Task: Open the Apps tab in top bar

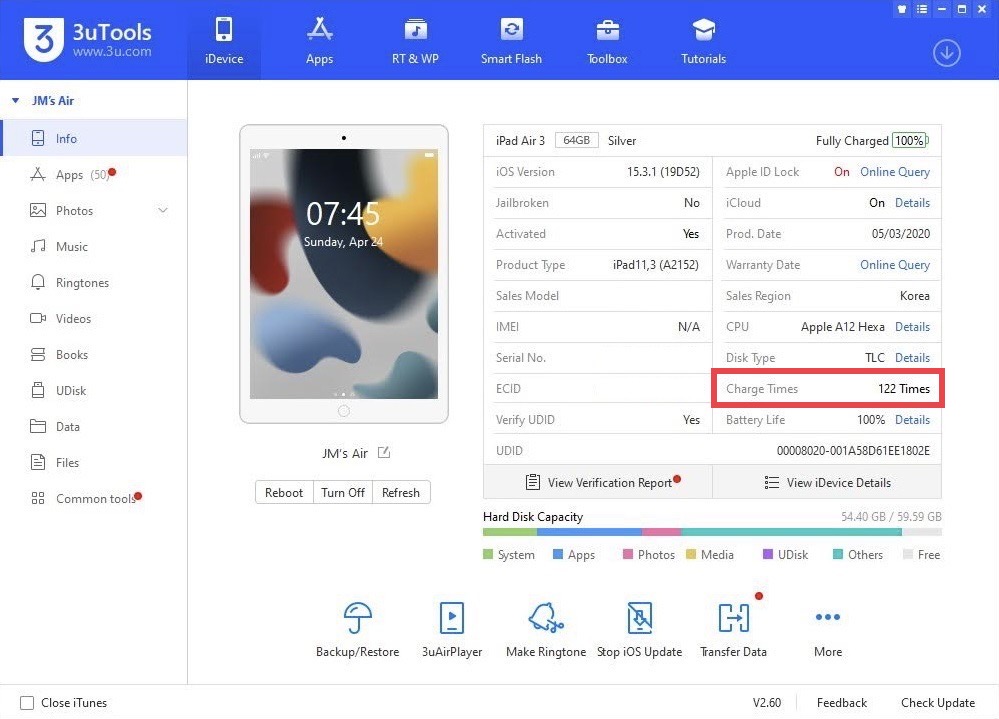Action: [319, 41]
